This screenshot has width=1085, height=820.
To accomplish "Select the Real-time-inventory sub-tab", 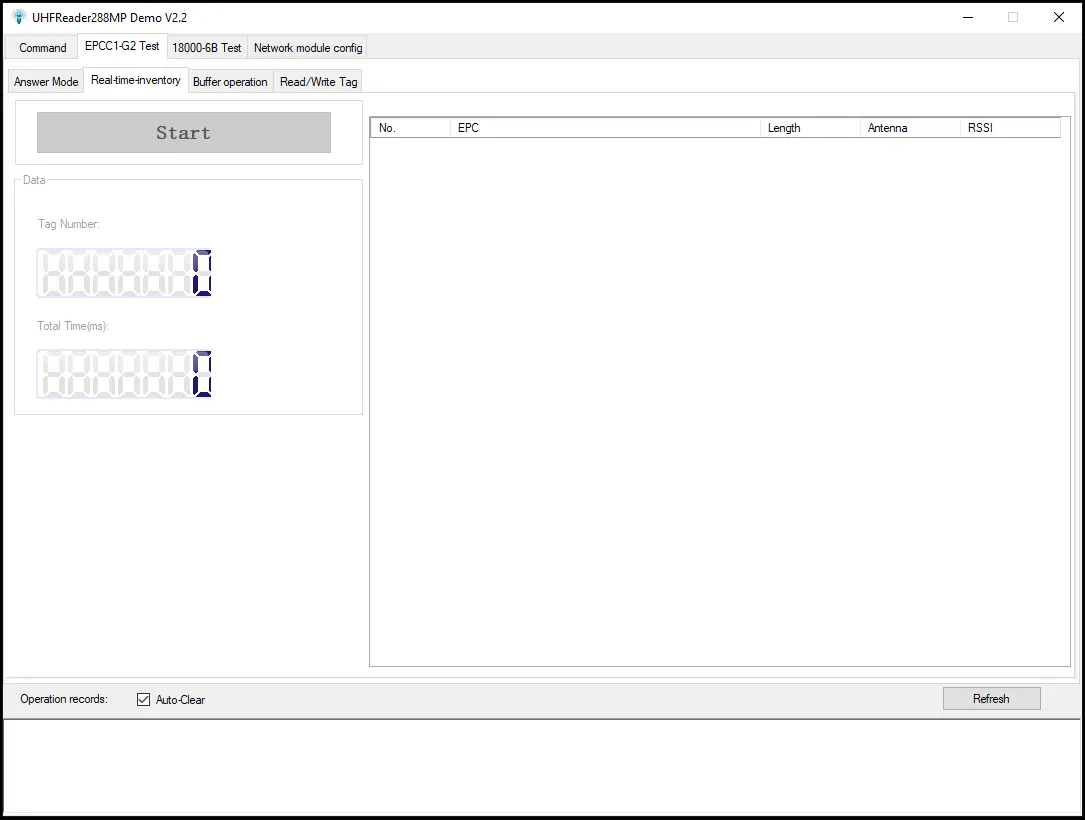I will 136,80.
